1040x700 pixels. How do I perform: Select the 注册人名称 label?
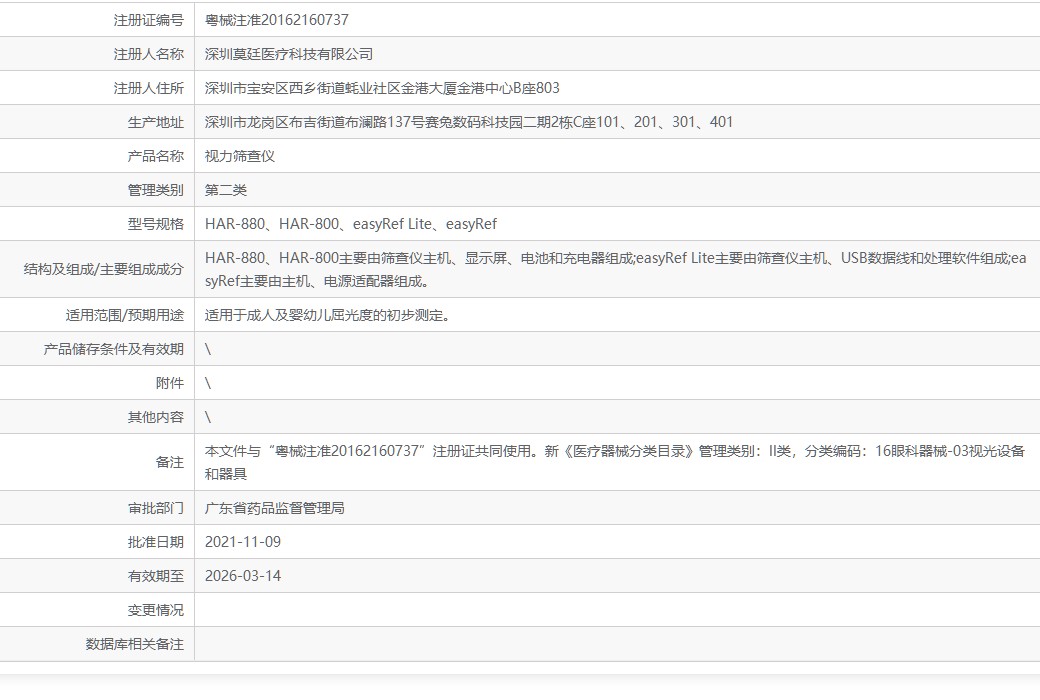[148, 54]
